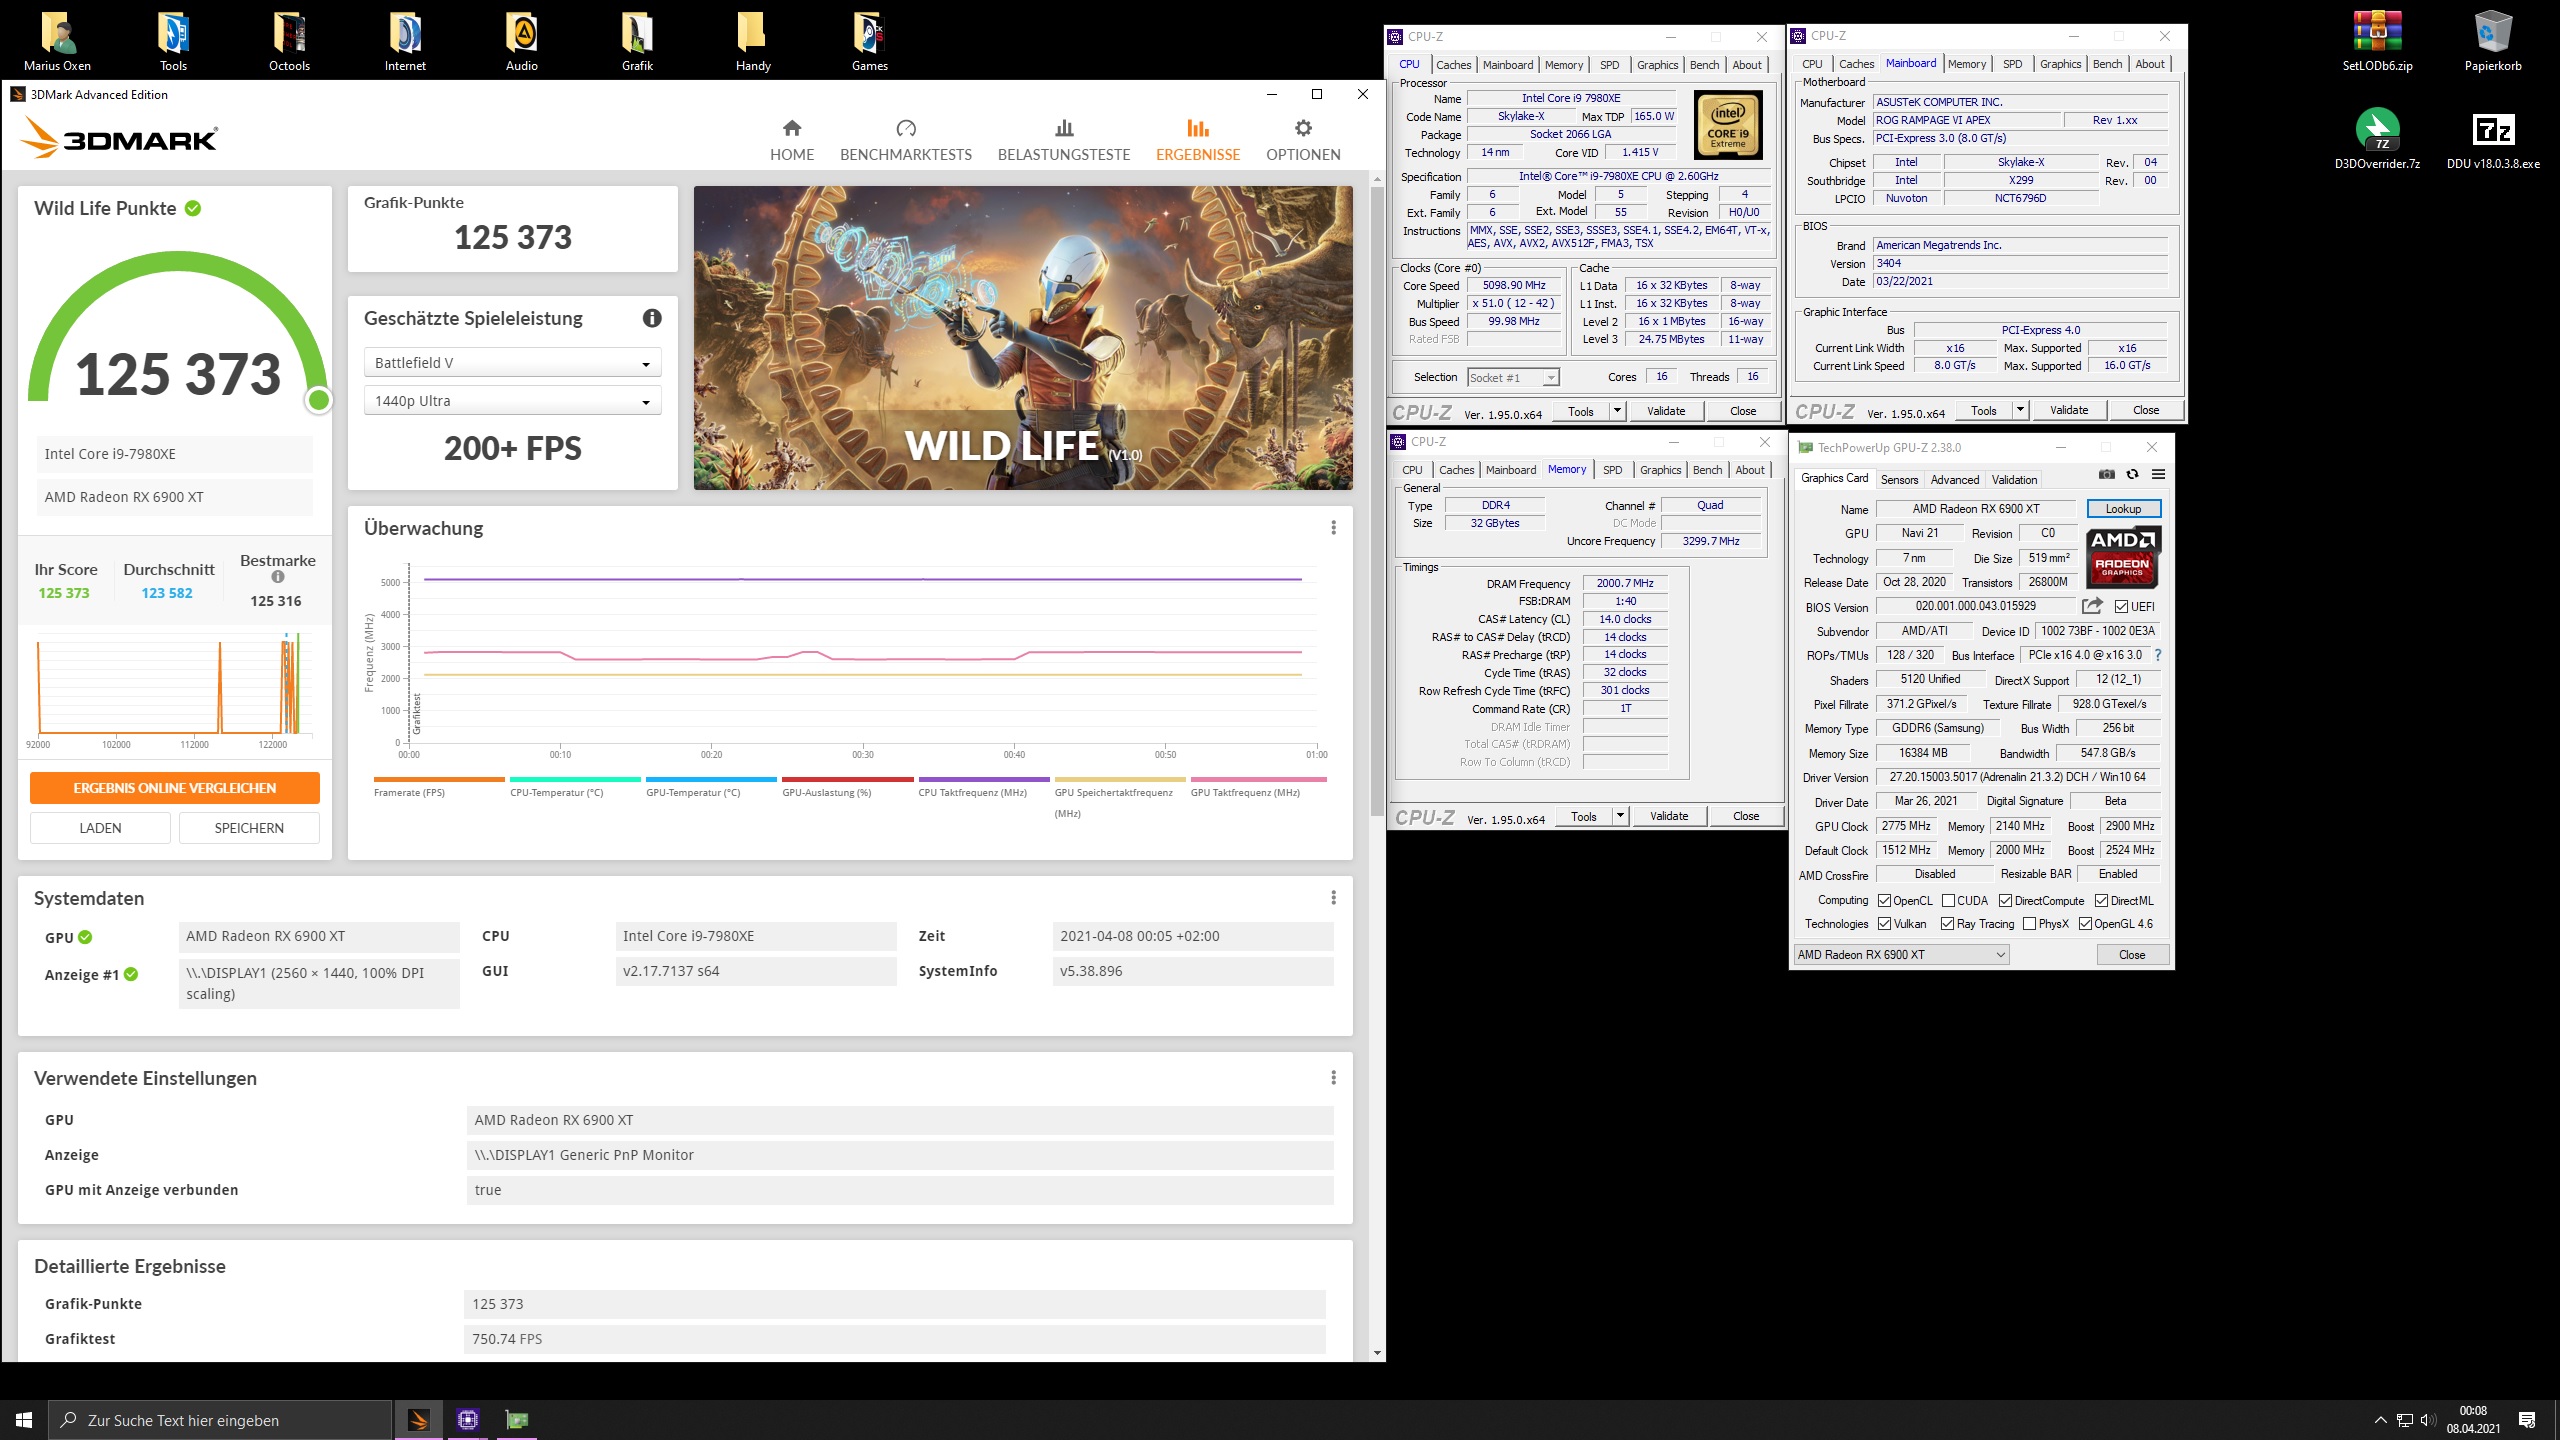Open the Tools desktop folder
The image size is (2560, 1440).
pyautogui.click(x=173, y=42)
